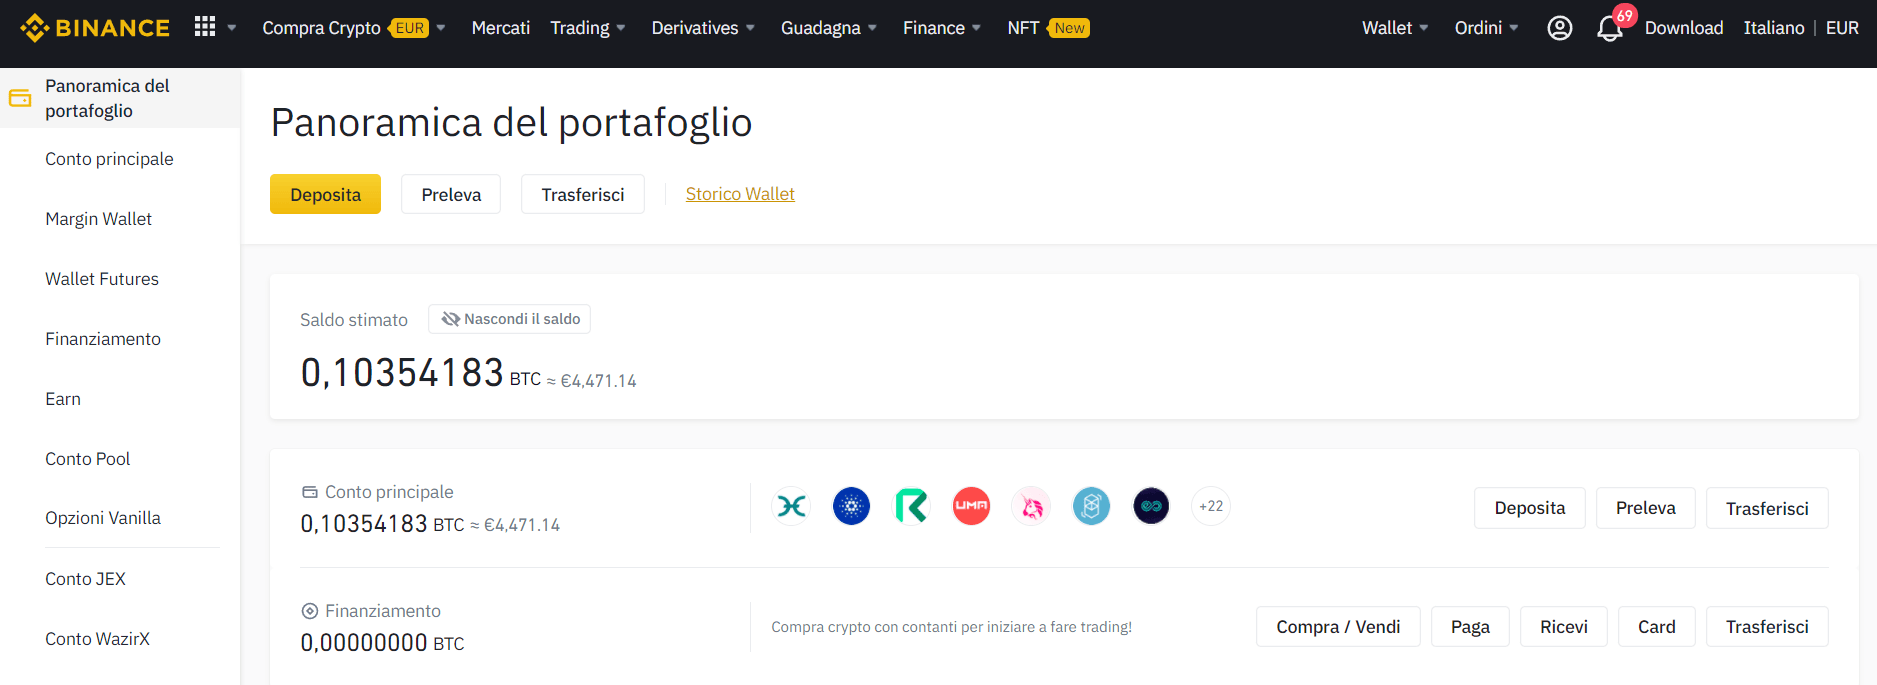Click Preleva next to the yellow Deposita
This screenshot has height=685, width=1877.
pos(451,194)
